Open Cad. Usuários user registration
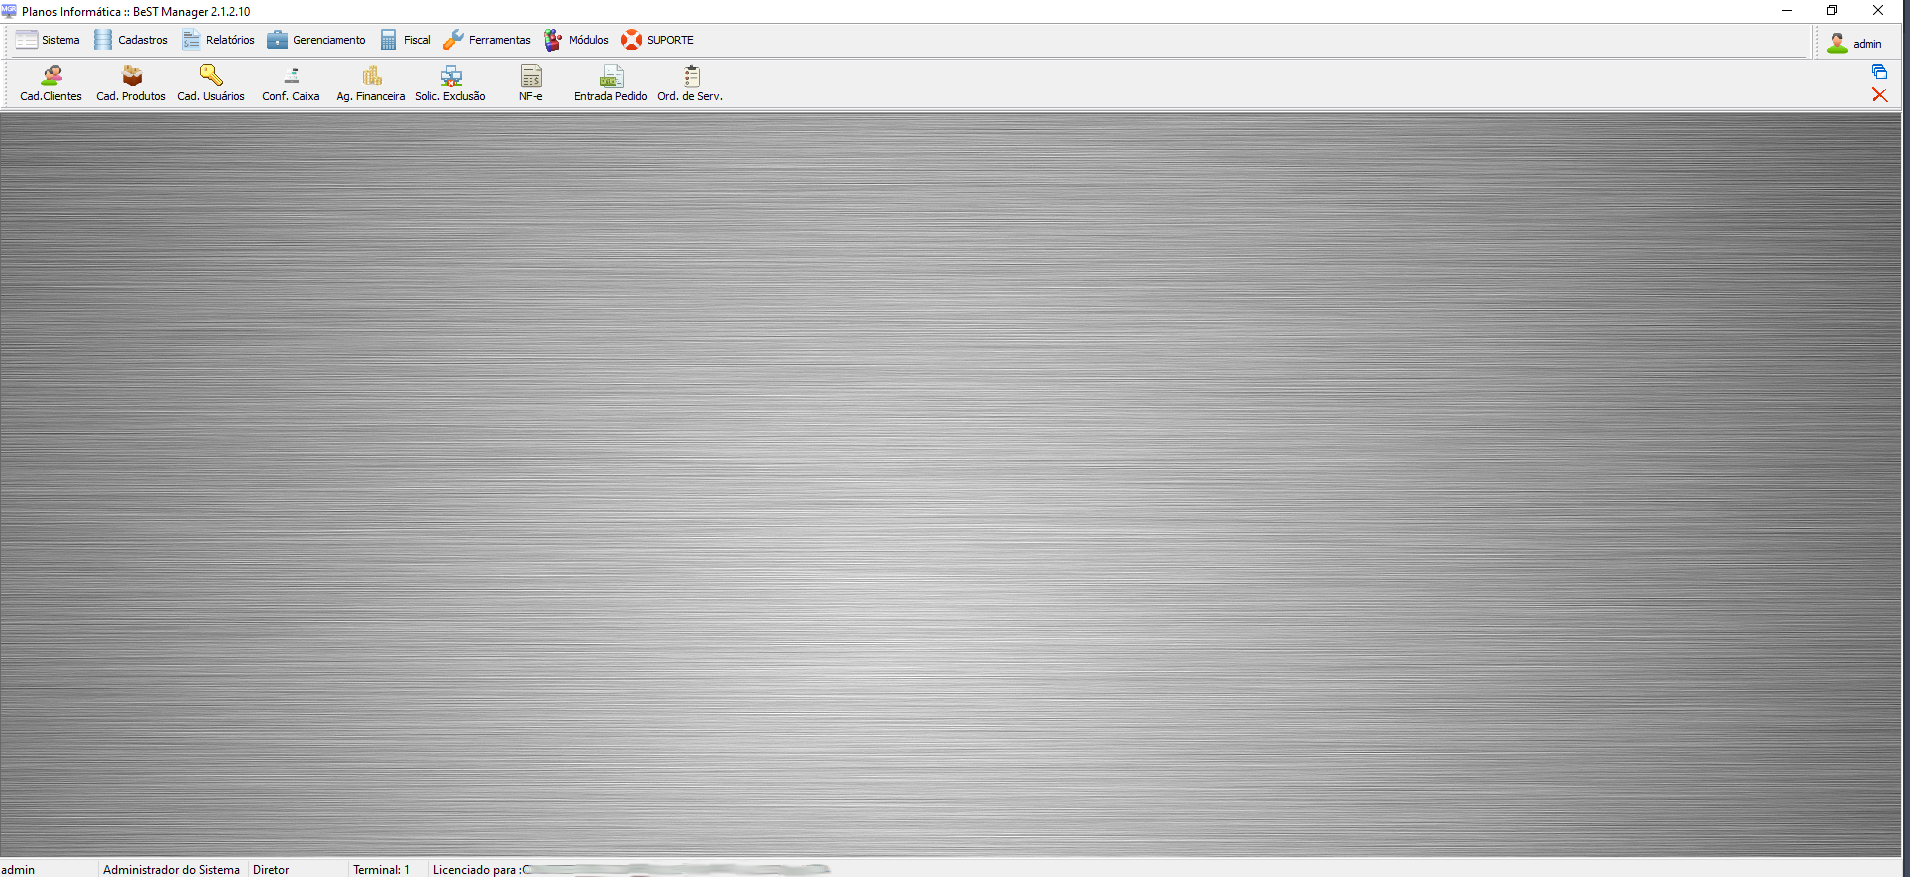The image size is (1910, 877). tap(211, 83)
